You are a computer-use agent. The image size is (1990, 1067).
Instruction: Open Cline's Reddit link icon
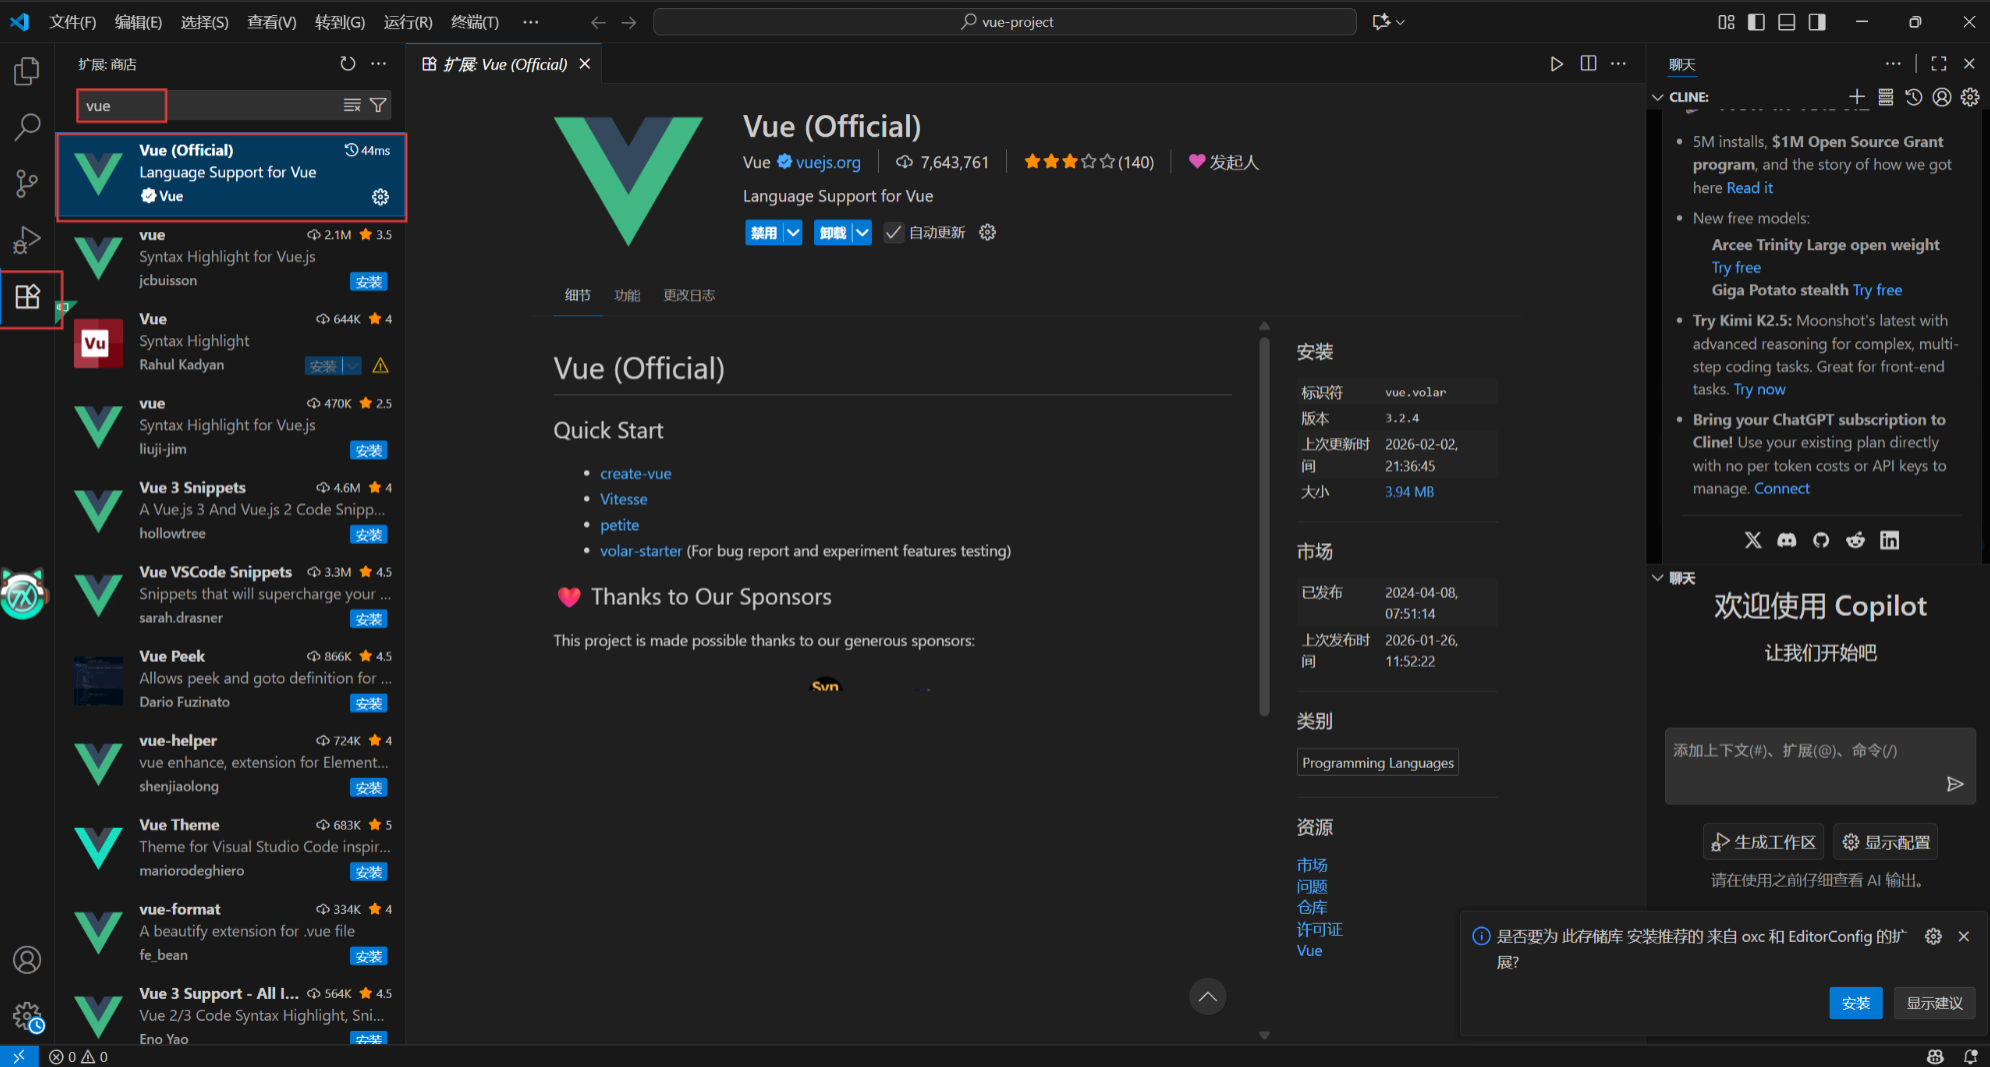point(1855,540)
